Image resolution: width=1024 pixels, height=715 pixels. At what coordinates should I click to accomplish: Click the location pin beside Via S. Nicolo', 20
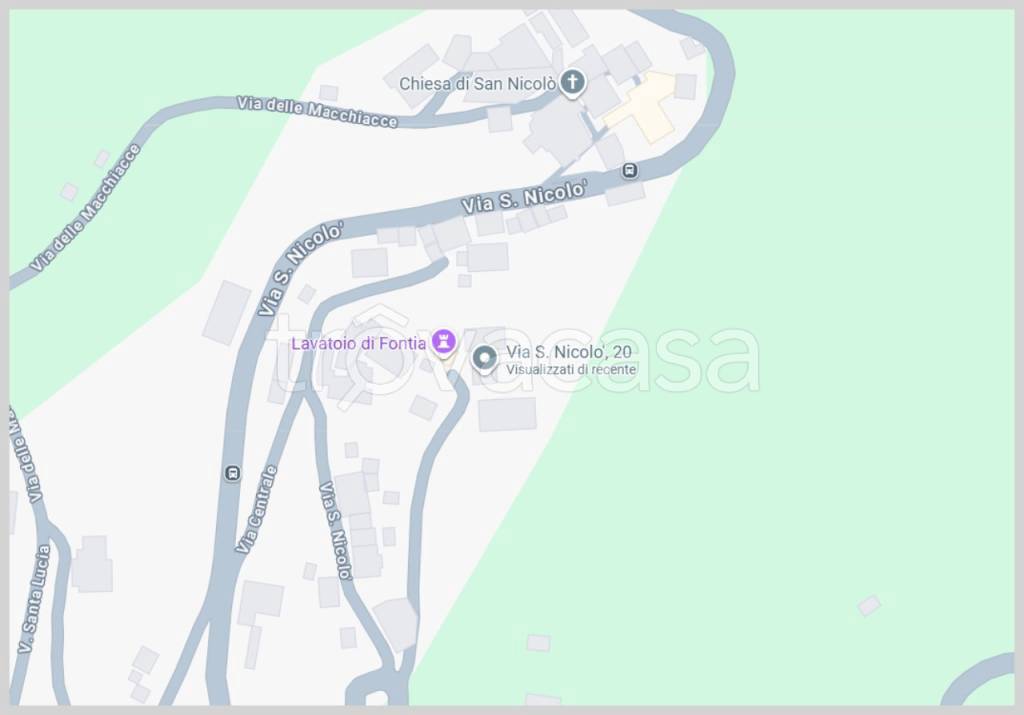(485, 359)
